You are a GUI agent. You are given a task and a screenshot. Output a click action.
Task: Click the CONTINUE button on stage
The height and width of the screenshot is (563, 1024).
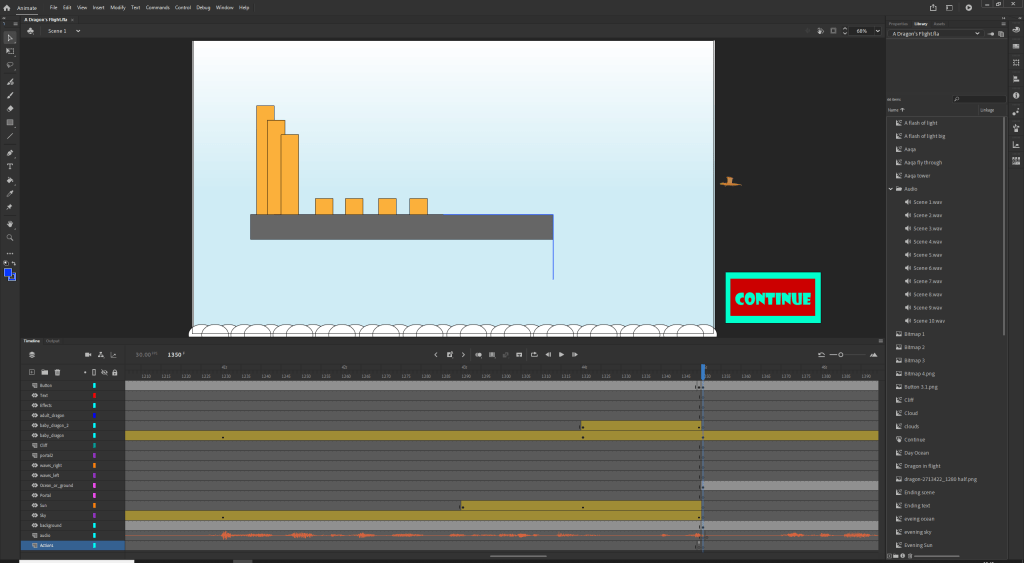[773, 298]
